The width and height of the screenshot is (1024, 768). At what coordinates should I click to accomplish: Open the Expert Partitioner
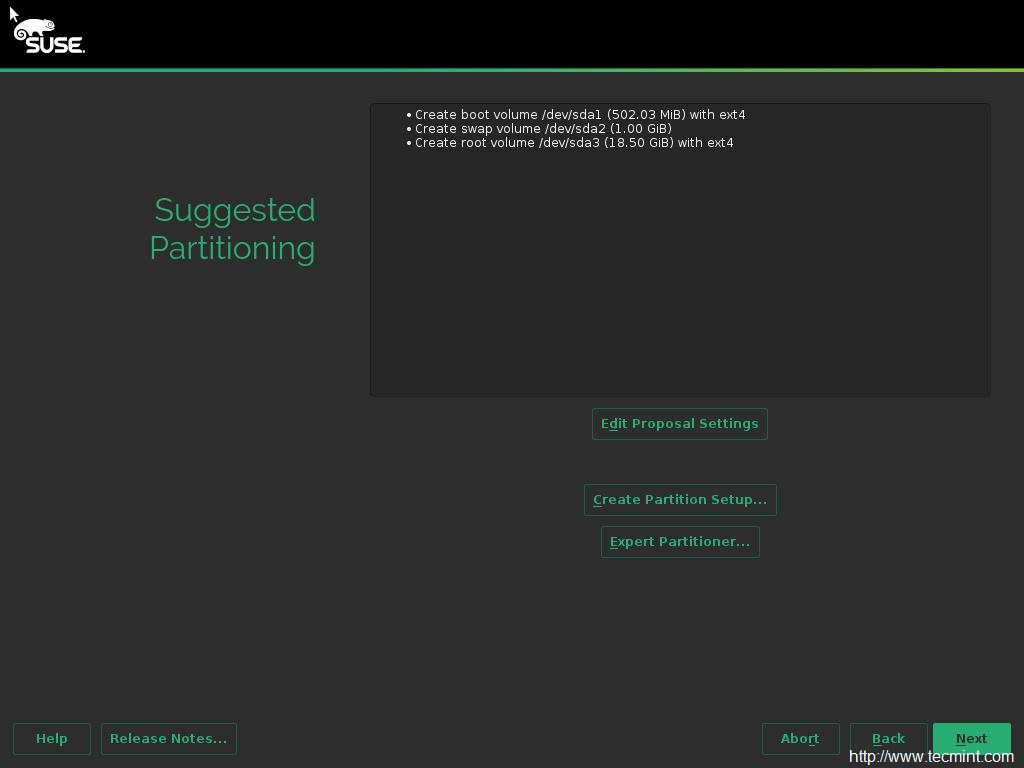coord(679,542)
